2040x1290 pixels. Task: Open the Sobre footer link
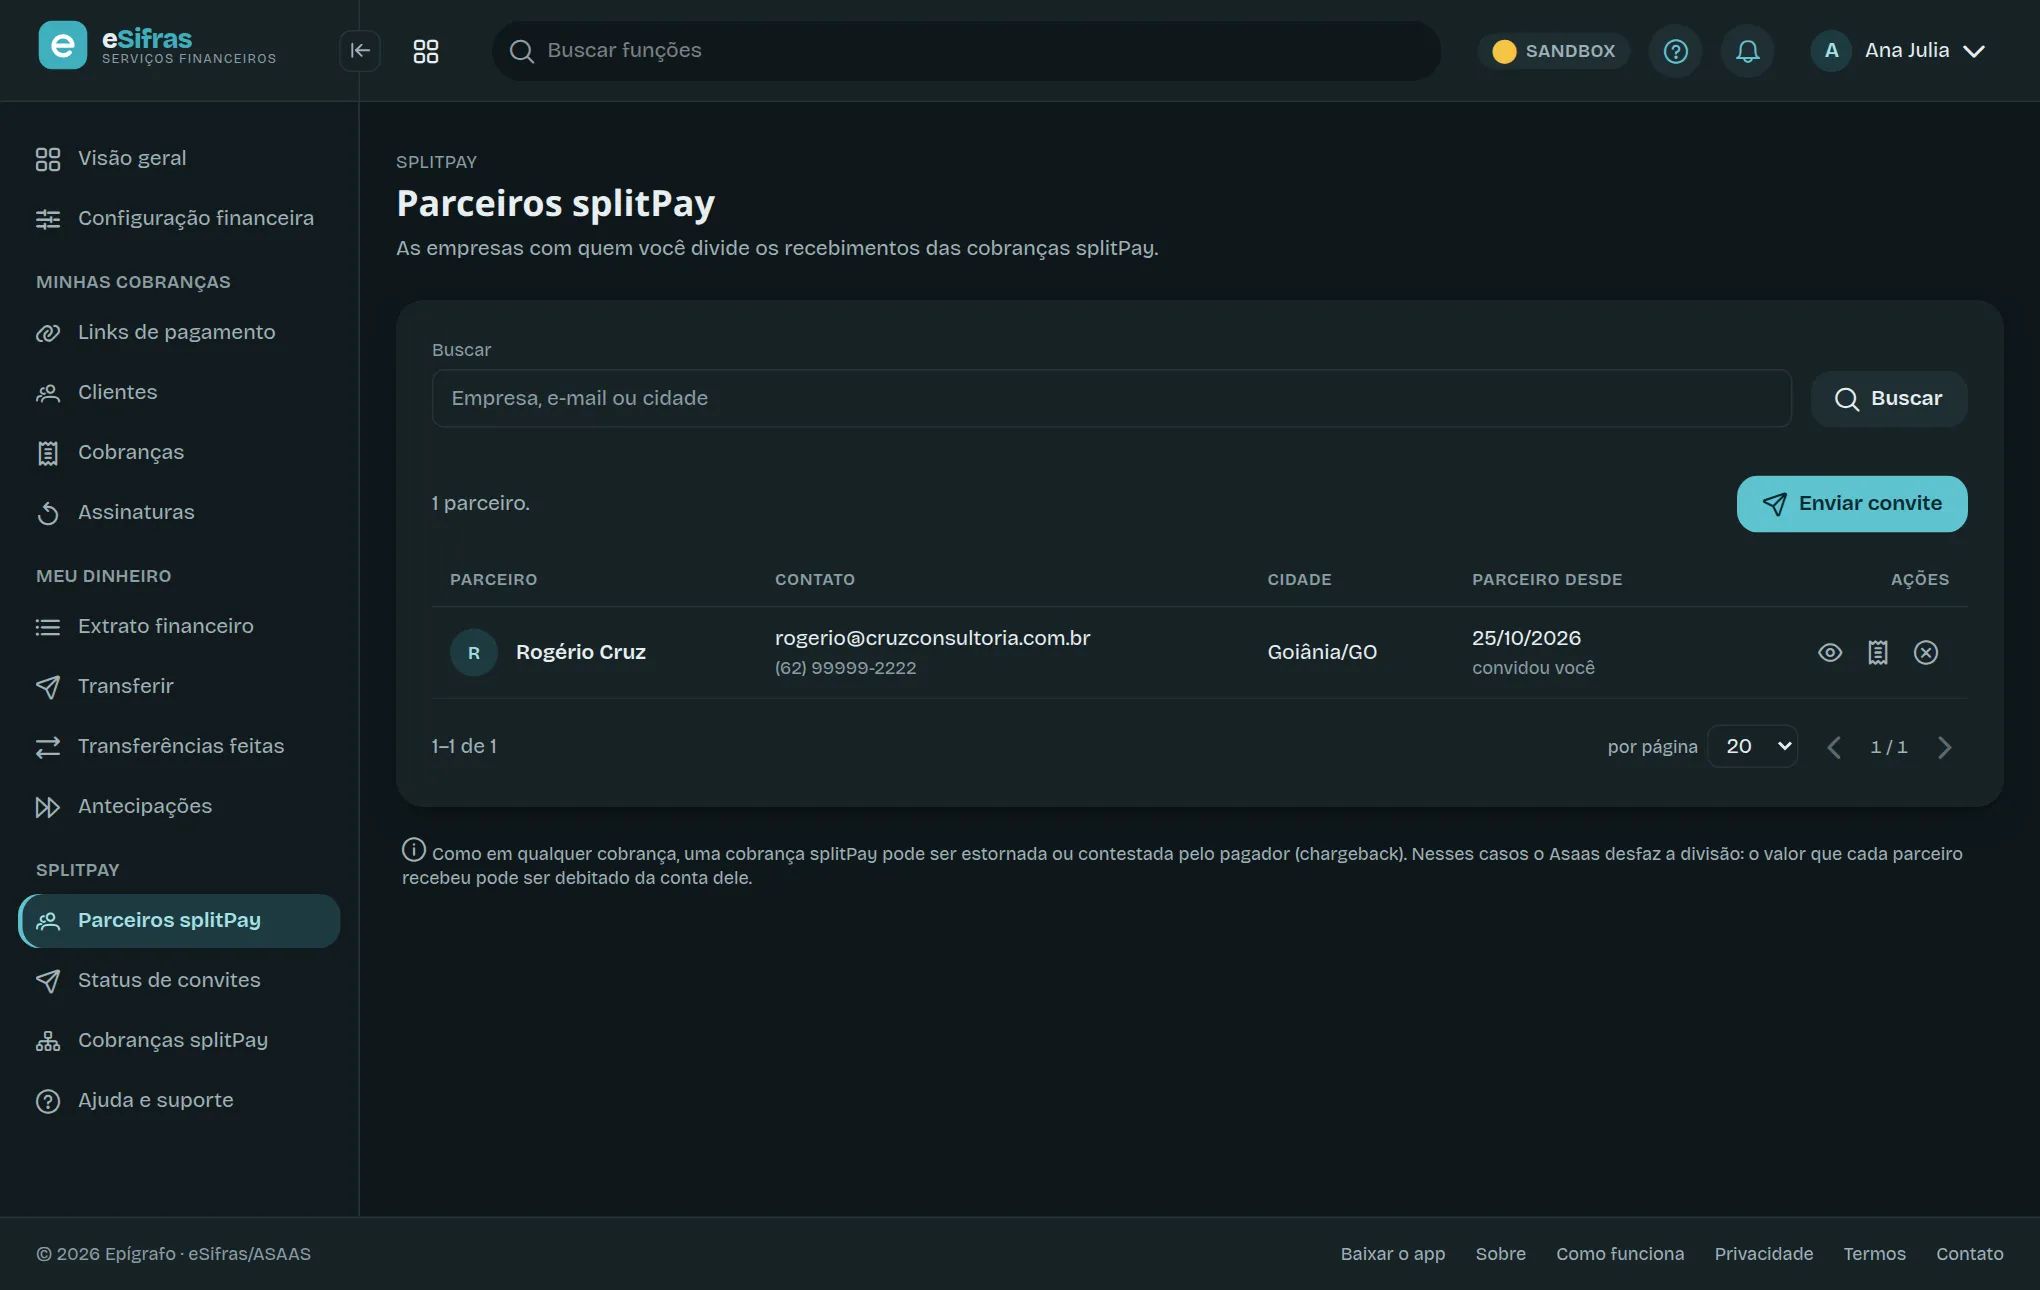coord(1501,1254)
